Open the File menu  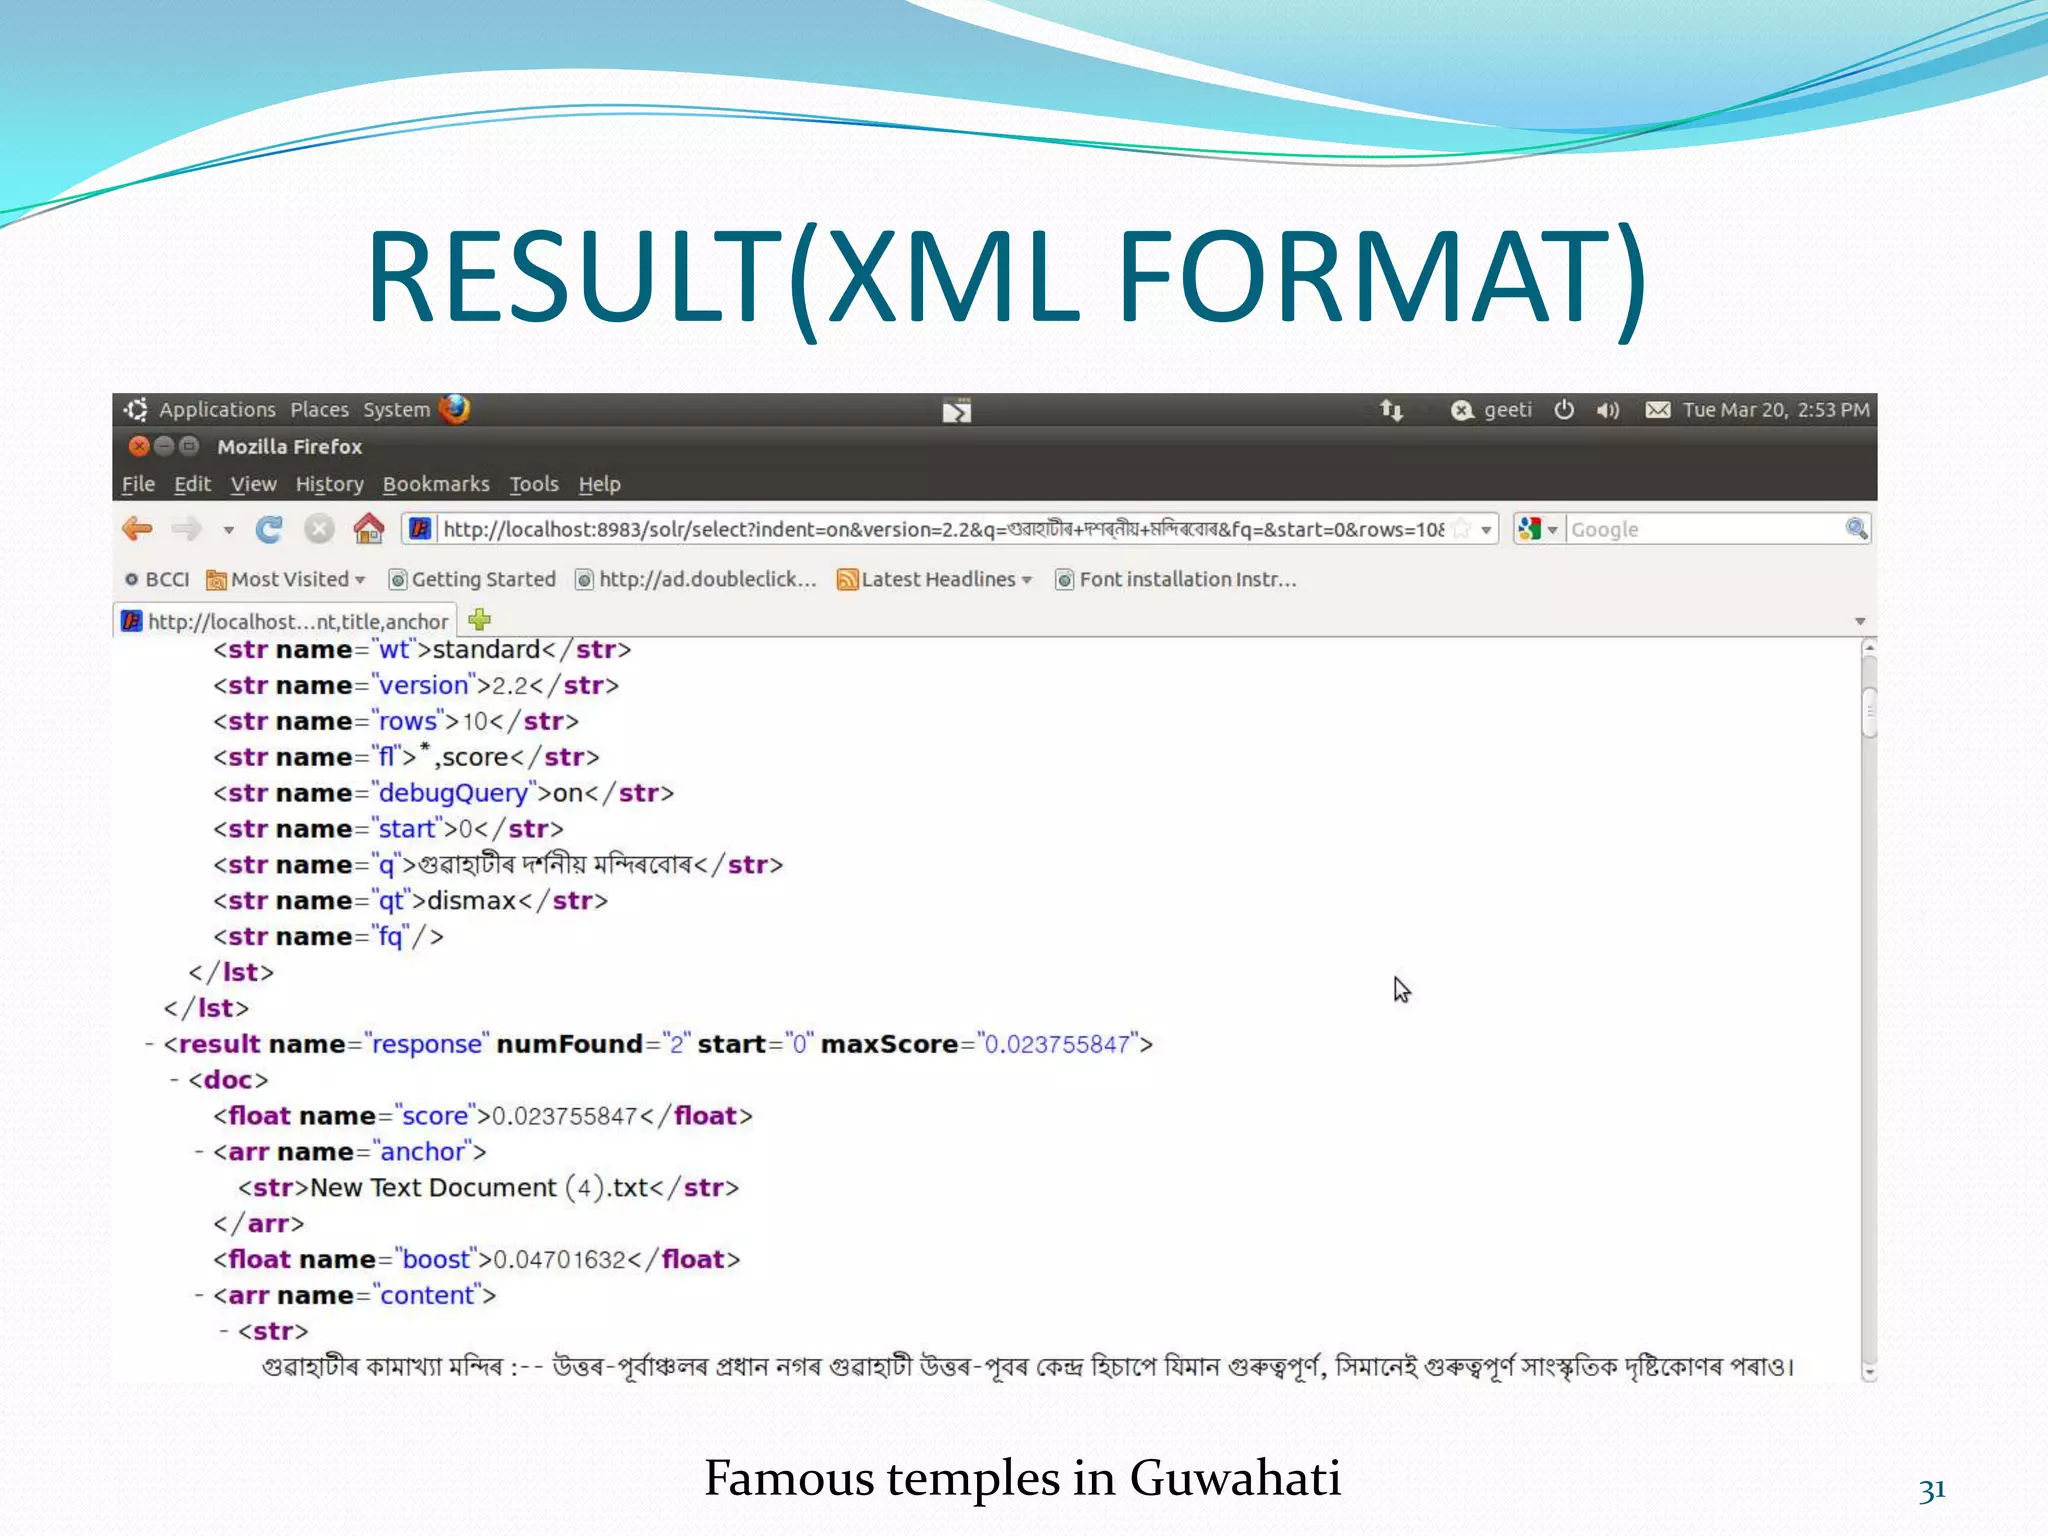point(138,484)
